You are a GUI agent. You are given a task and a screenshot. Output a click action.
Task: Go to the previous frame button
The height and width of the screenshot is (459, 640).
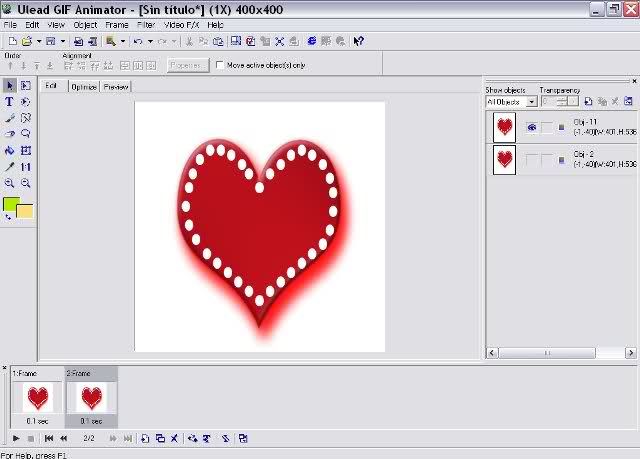(64, 439)
